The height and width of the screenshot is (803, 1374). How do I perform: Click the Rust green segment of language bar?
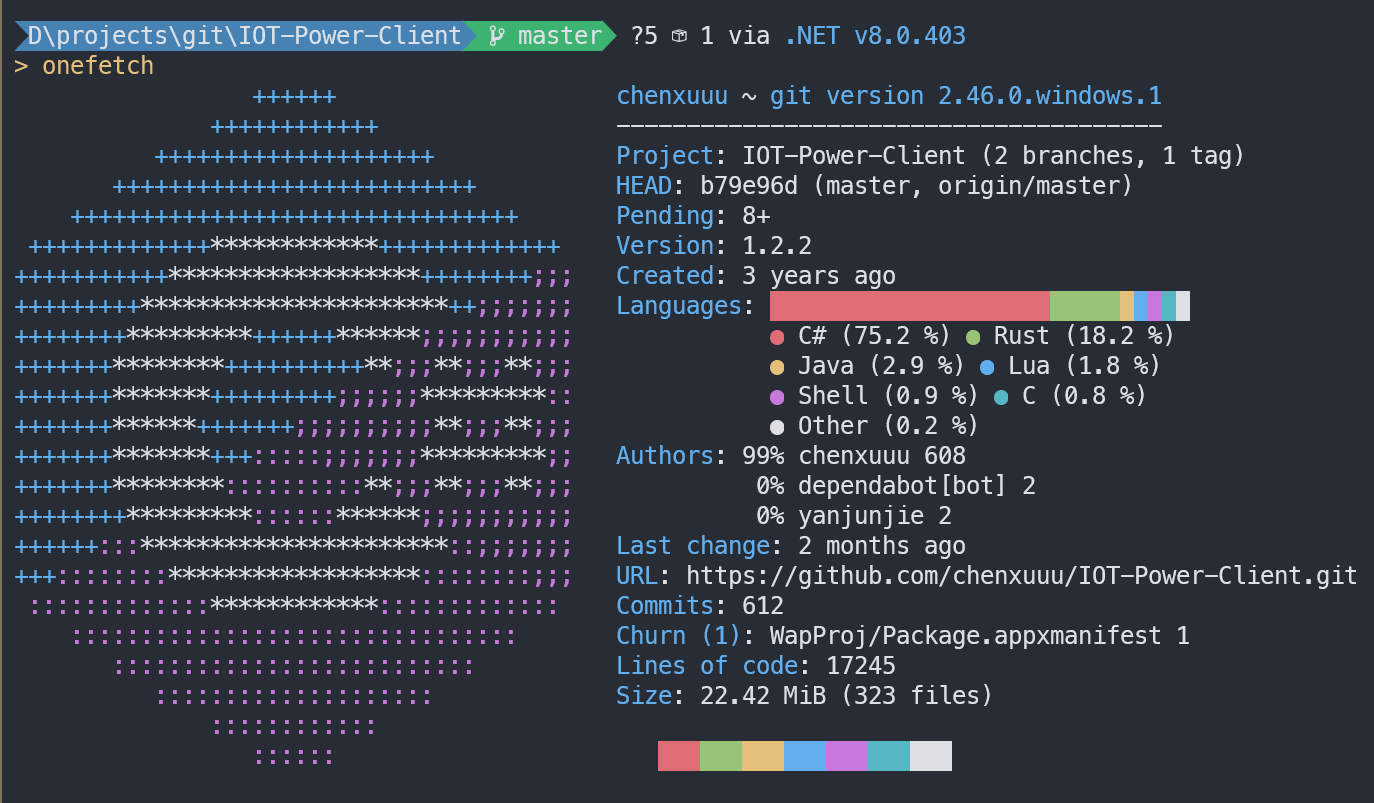coord(1085,306)
